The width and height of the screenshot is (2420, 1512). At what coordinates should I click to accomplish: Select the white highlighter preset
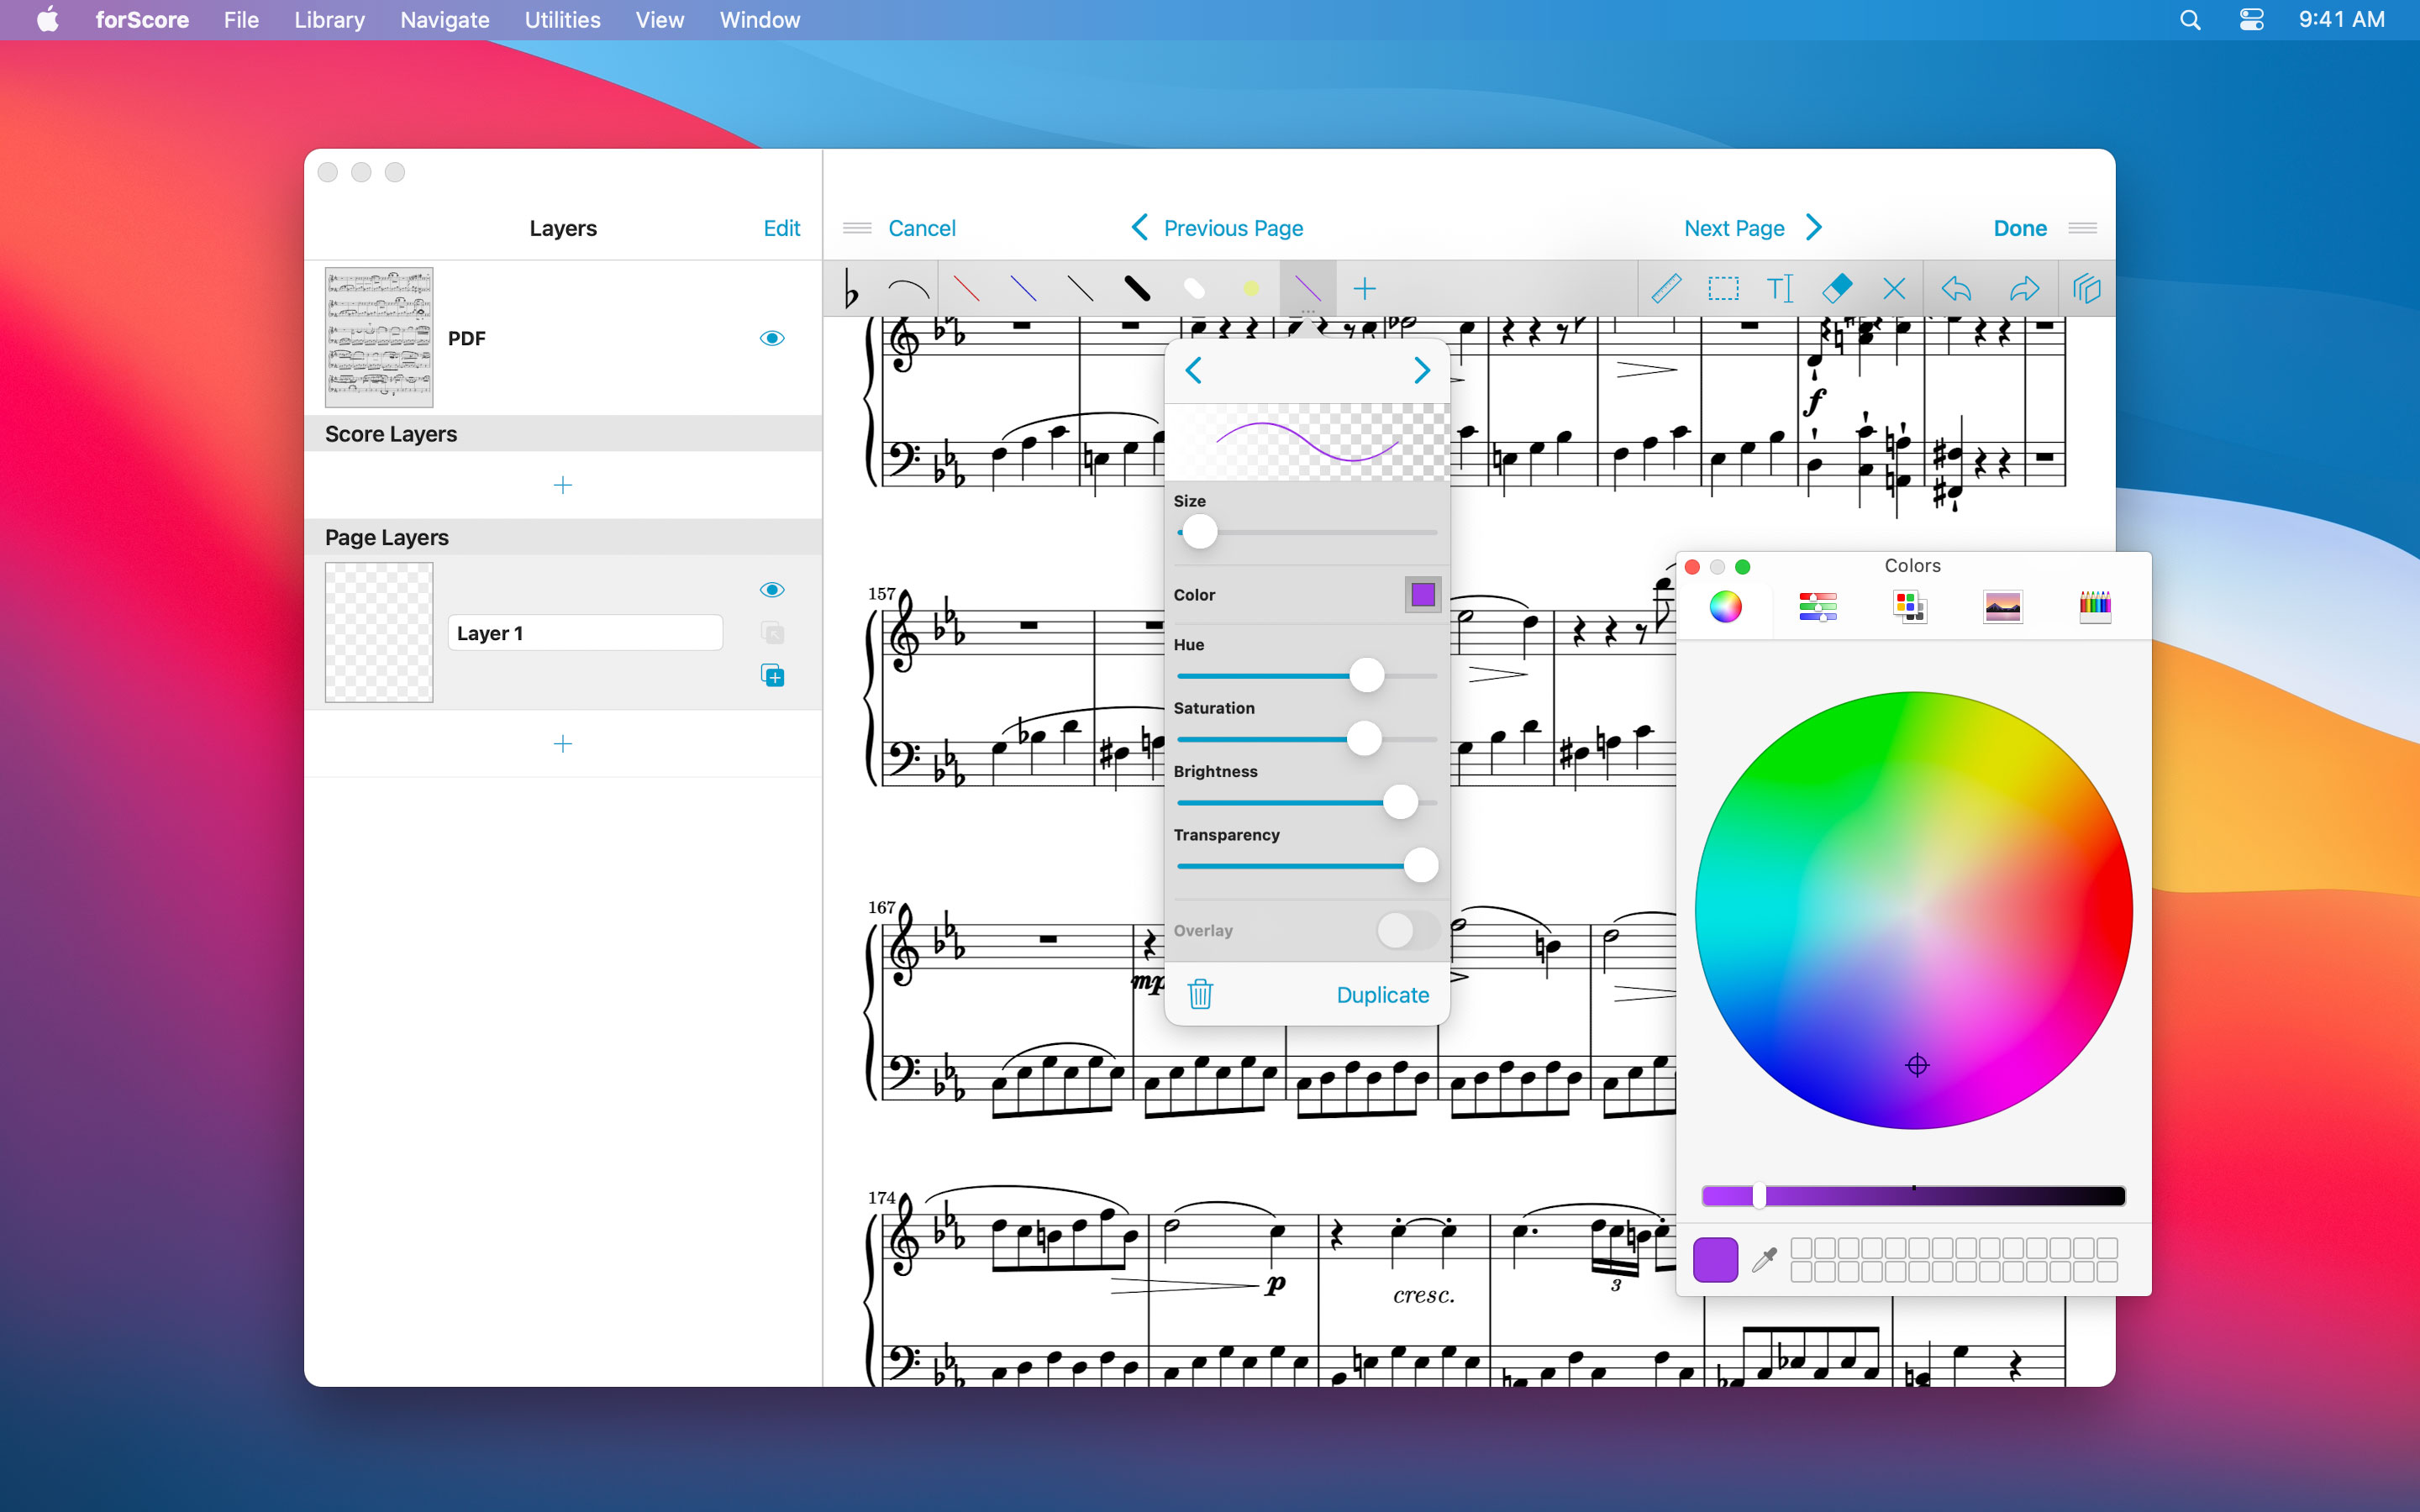pyautogui.click(x=1194, y=289)
